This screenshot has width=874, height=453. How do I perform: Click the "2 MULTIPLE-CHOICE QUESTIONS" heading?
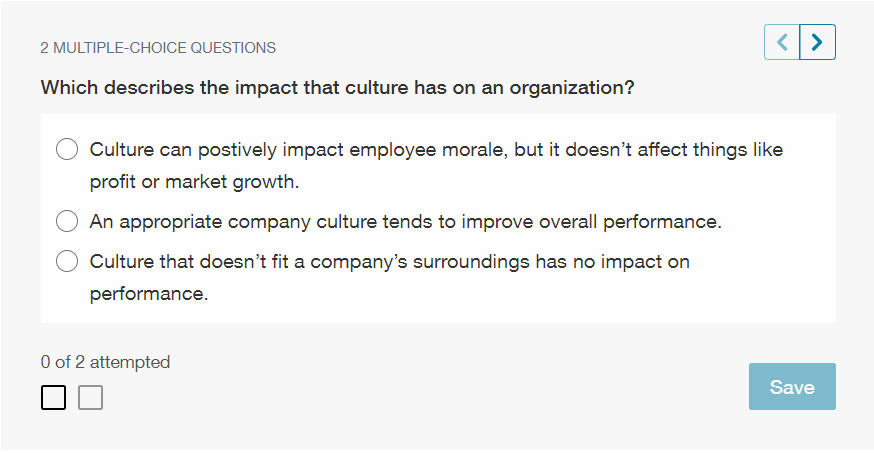coord(158,48)
